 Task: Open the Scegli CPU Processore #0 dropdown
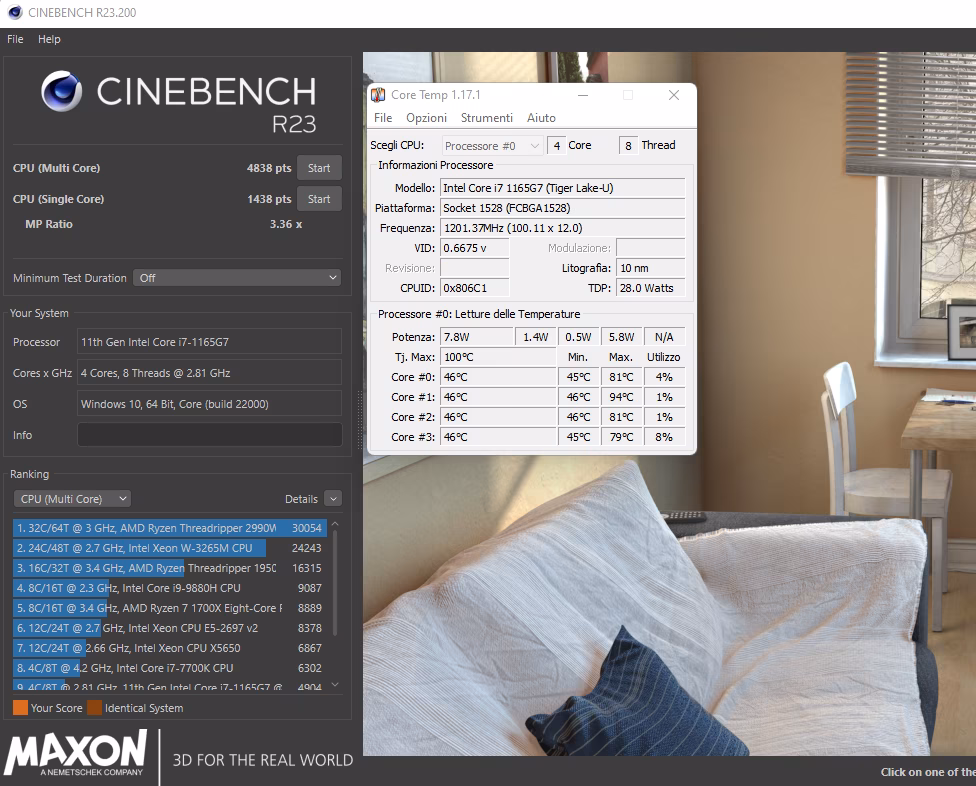pyautogui.click(x=492, y=146)
